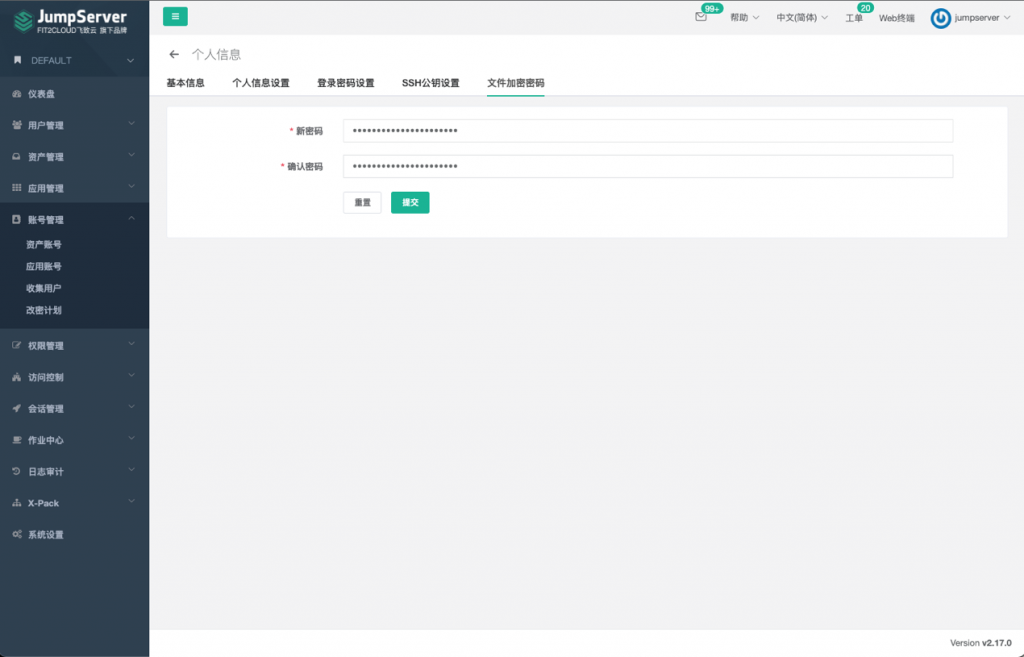Click the 应用管理 grid icon
Image resolution: width=1024 pixels, height=657 pixels.
click(16, 188)
